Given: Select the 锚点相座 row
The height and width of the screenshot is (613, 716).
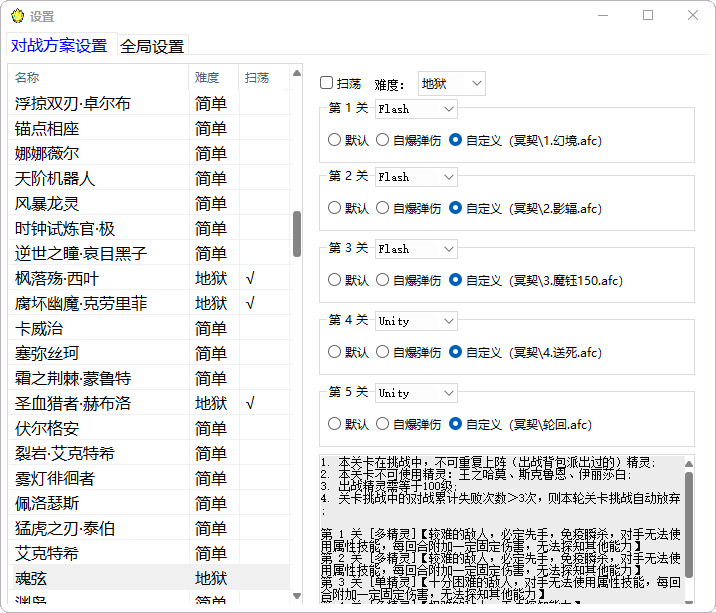Looking at the screenshot, I should tap(149, 128).
